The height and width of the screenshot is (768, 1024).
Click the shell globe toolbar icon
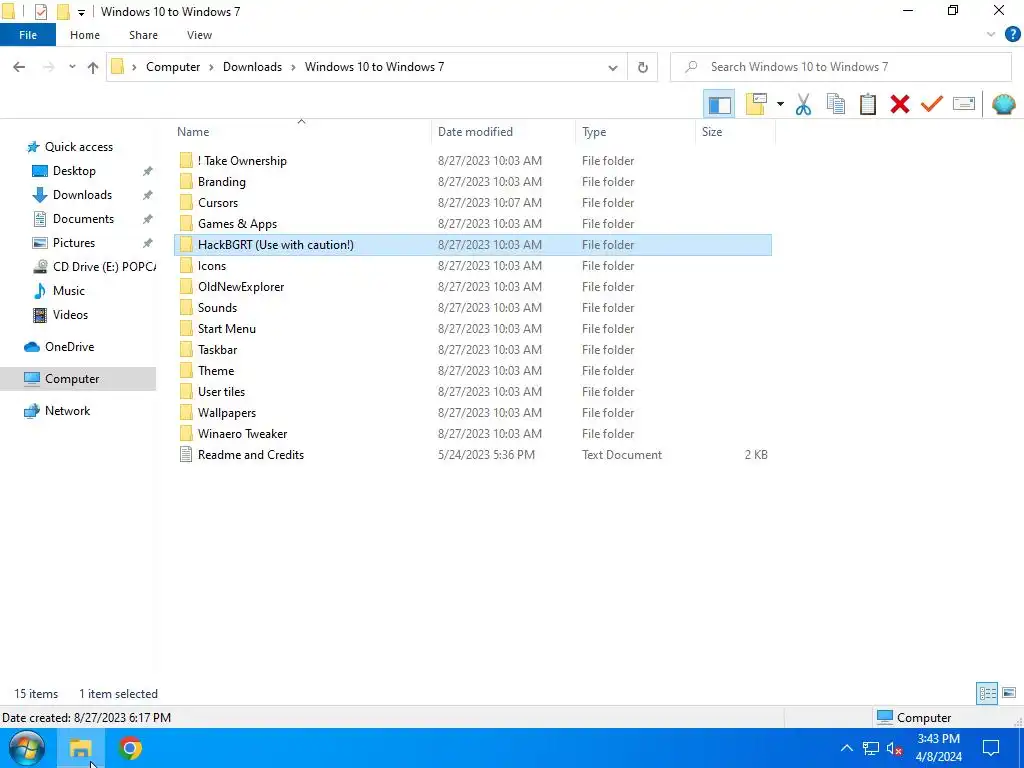(1004, 104)
